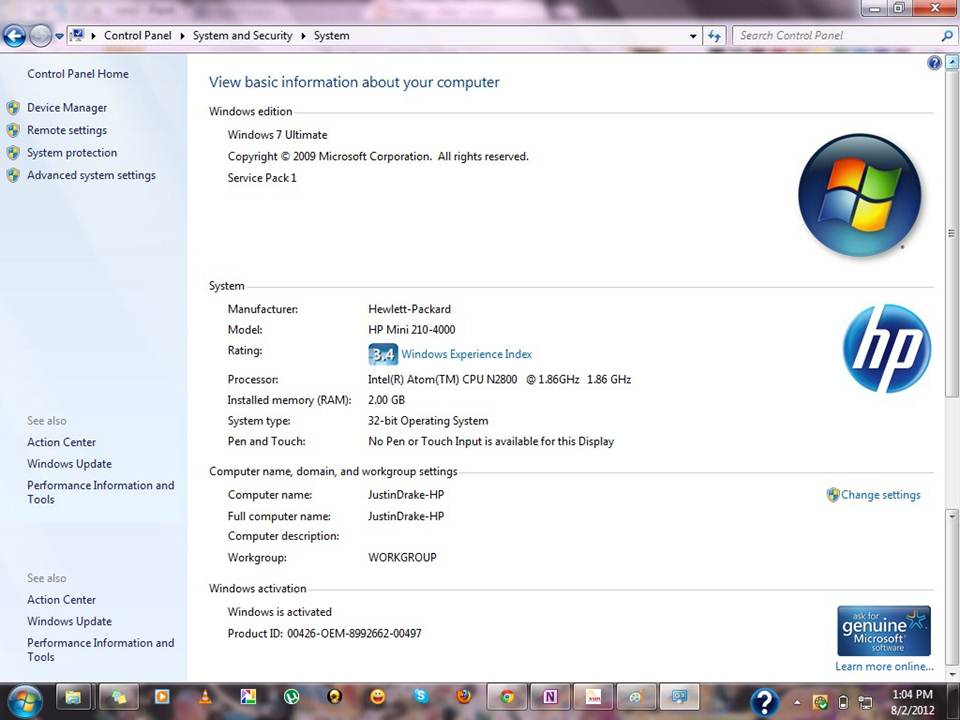Open Device Manager
Screen dimensions: 960x720
coord(67,108)
